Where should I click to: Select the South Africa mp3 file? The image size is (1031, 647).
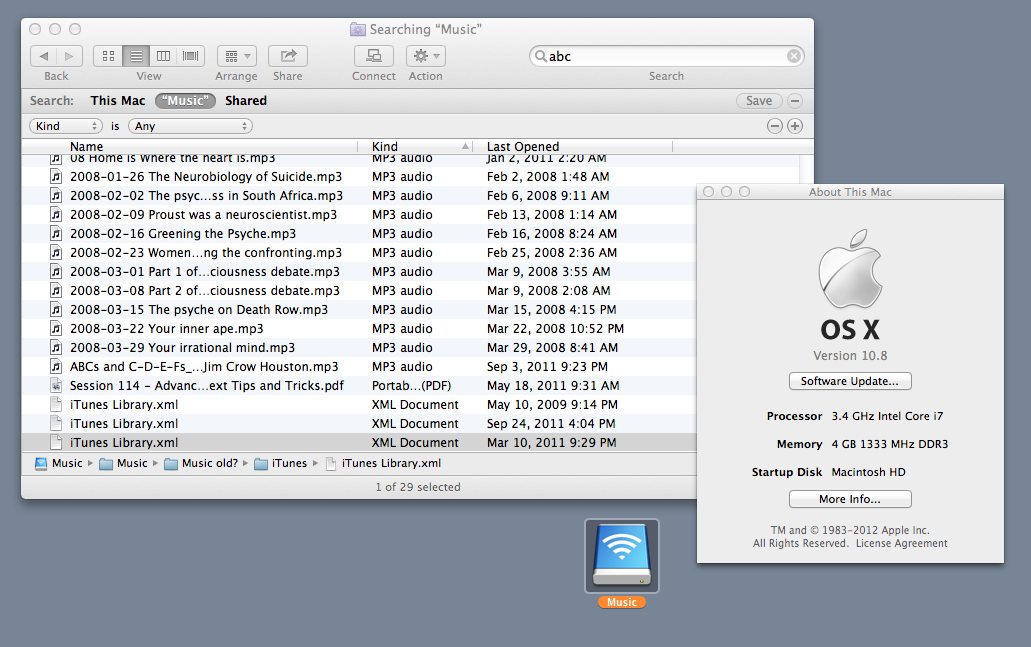click(x=206, y=196)
